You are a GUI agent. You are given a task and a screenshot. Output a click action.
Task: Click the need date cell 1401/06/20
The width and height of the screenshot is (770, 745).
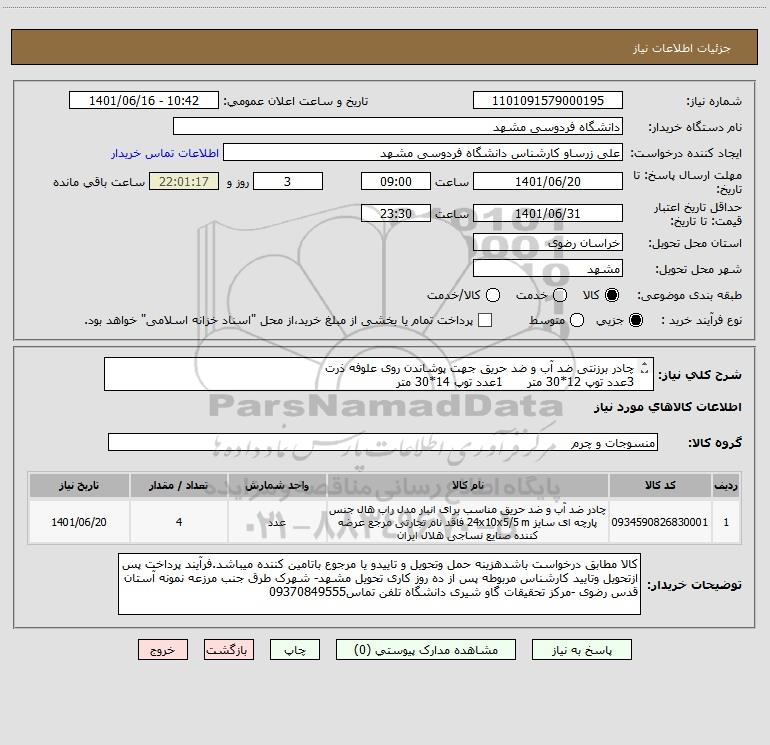pos(79,522)
